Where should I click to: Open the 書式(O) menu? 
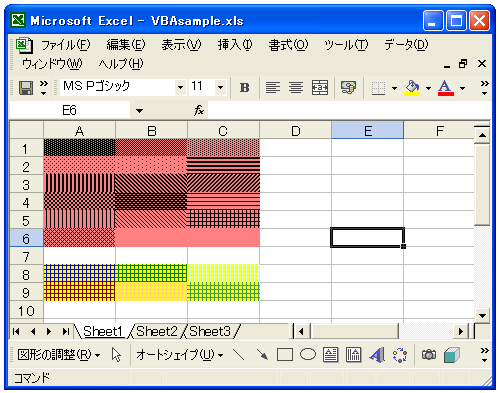coord(288,45)
